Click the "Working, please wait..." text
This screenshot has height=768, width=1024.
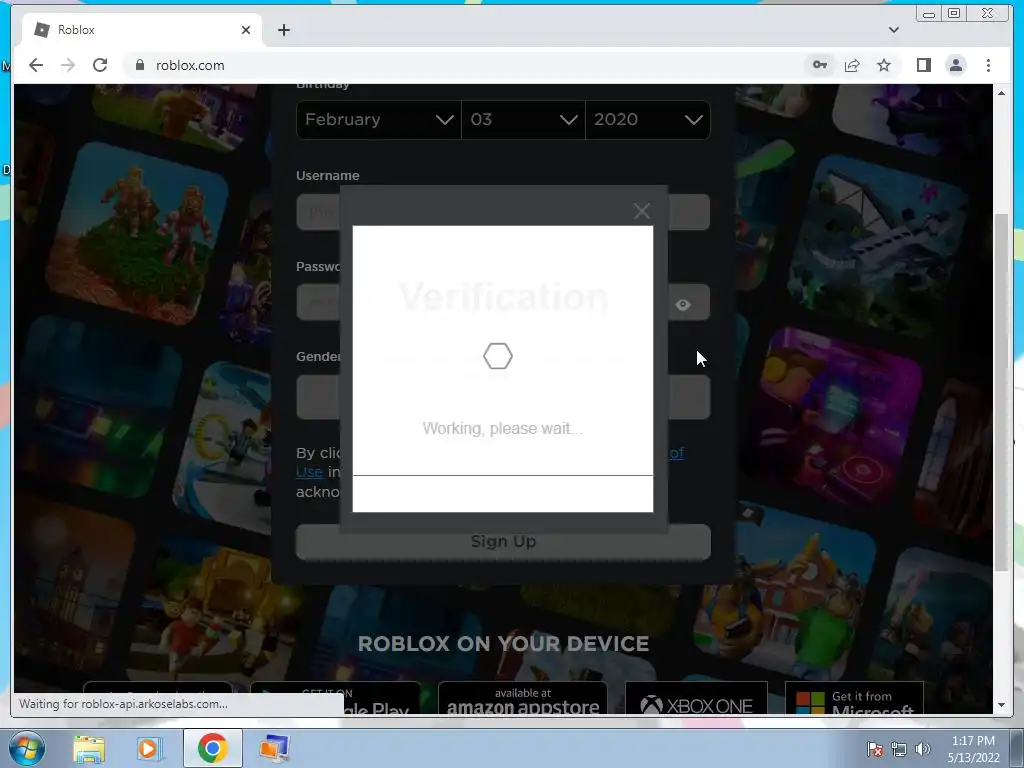pyautogui.click(x=502, y=428)
